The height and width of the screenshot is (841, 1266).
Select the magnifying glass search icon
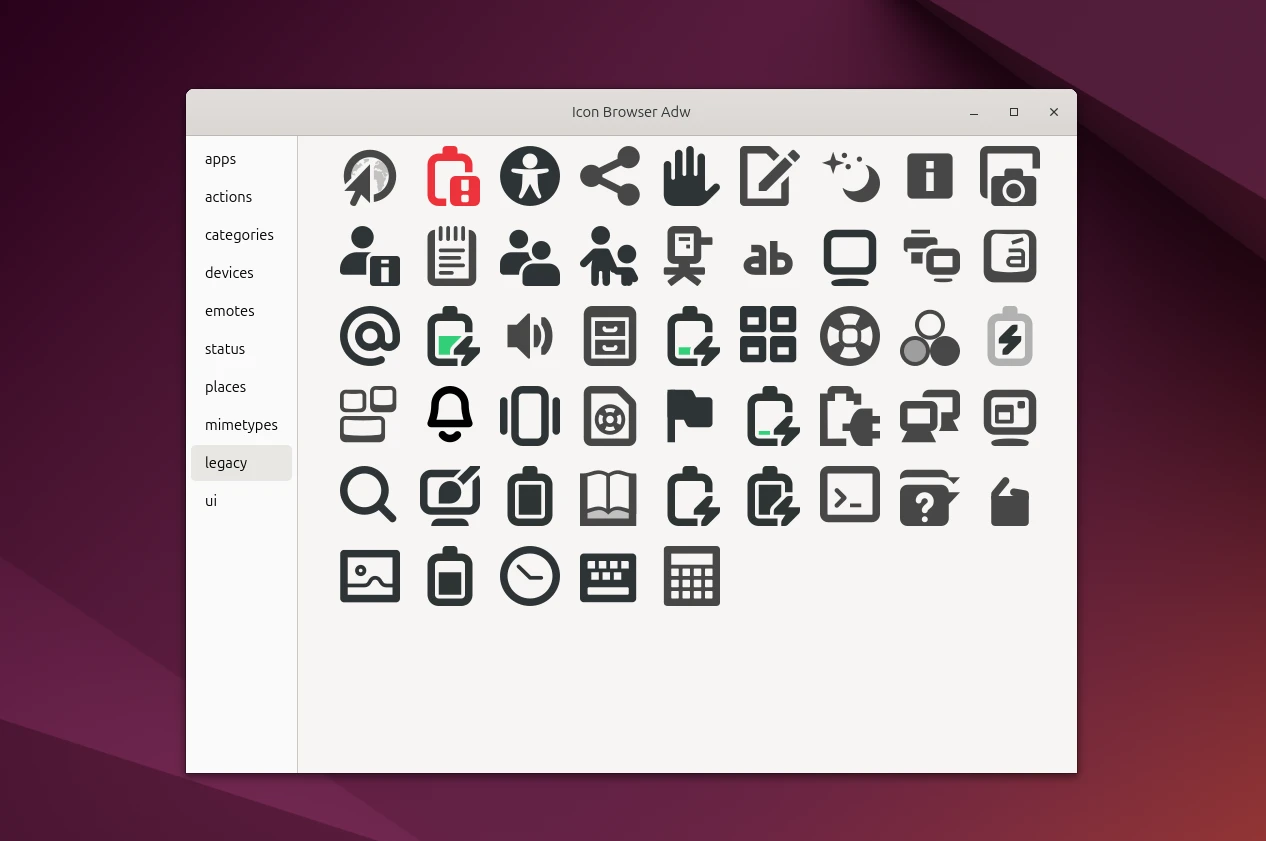coord(368,496)
